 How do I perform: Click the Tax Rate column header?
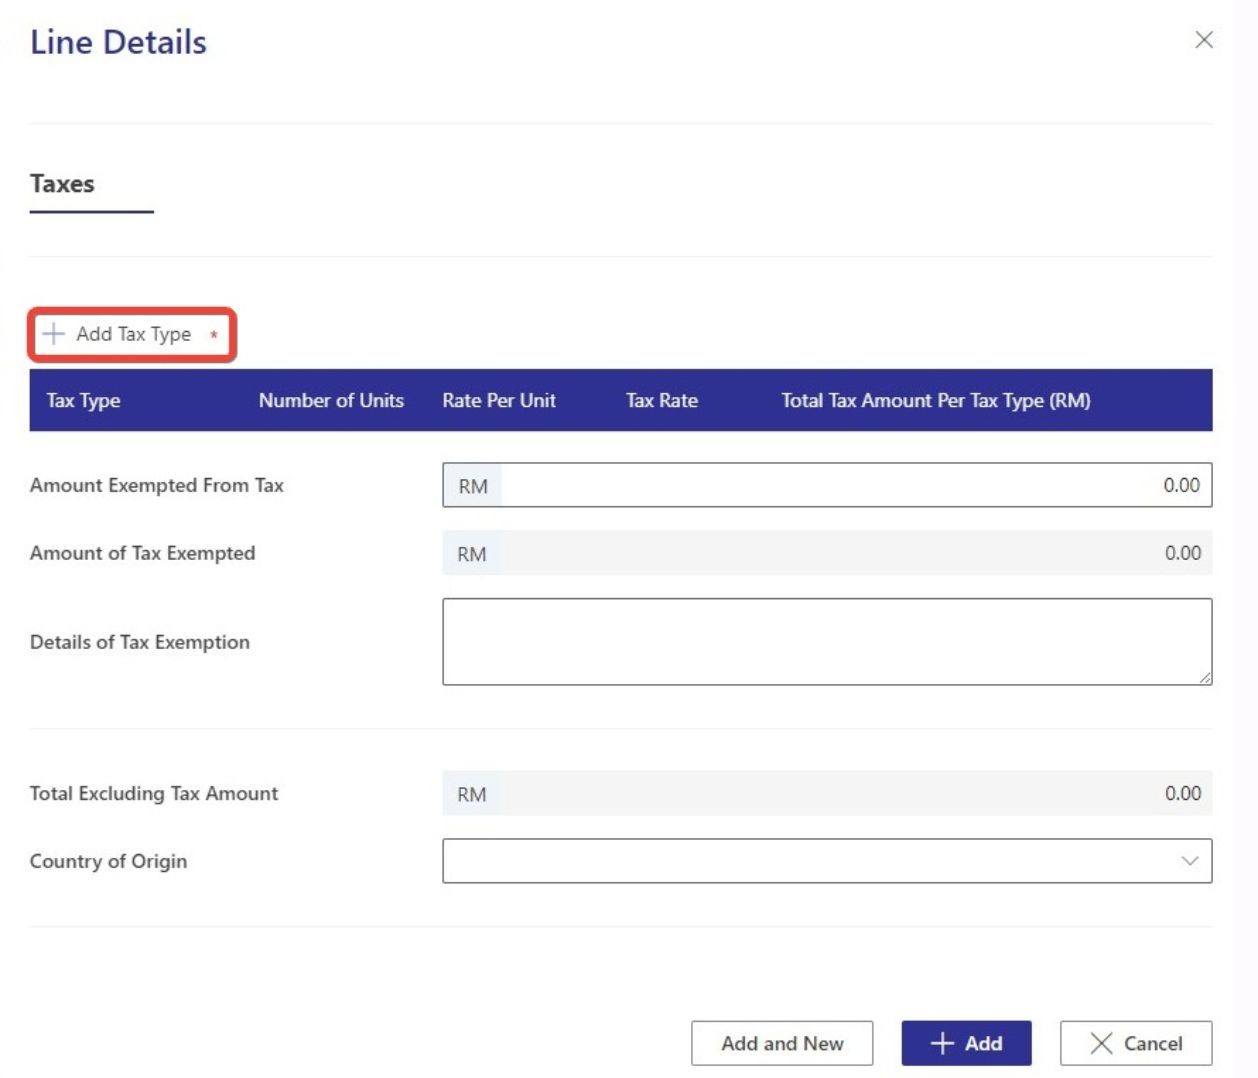pyautogui.click(x=662, y=400)
